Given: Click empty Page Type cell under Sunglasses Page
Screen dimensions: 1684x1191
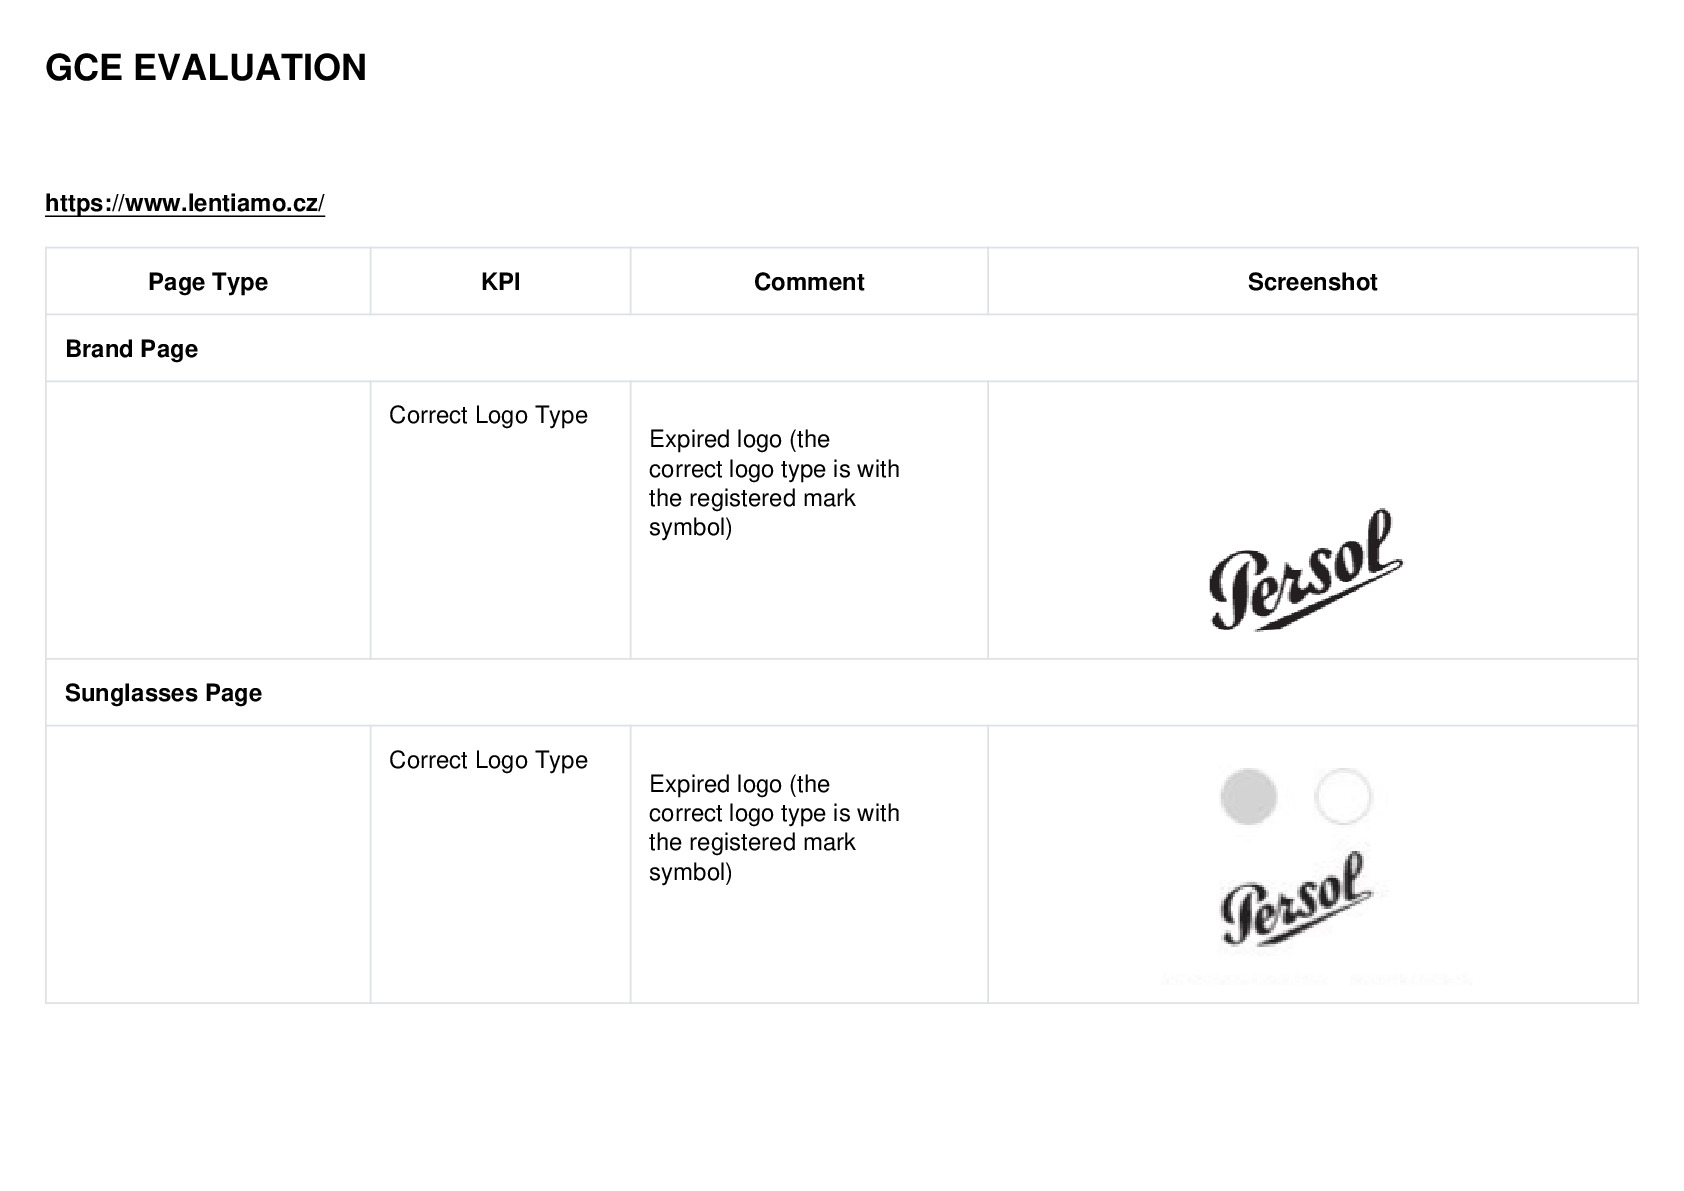Looking at the screenshot, I should click(x=208, y=865).
